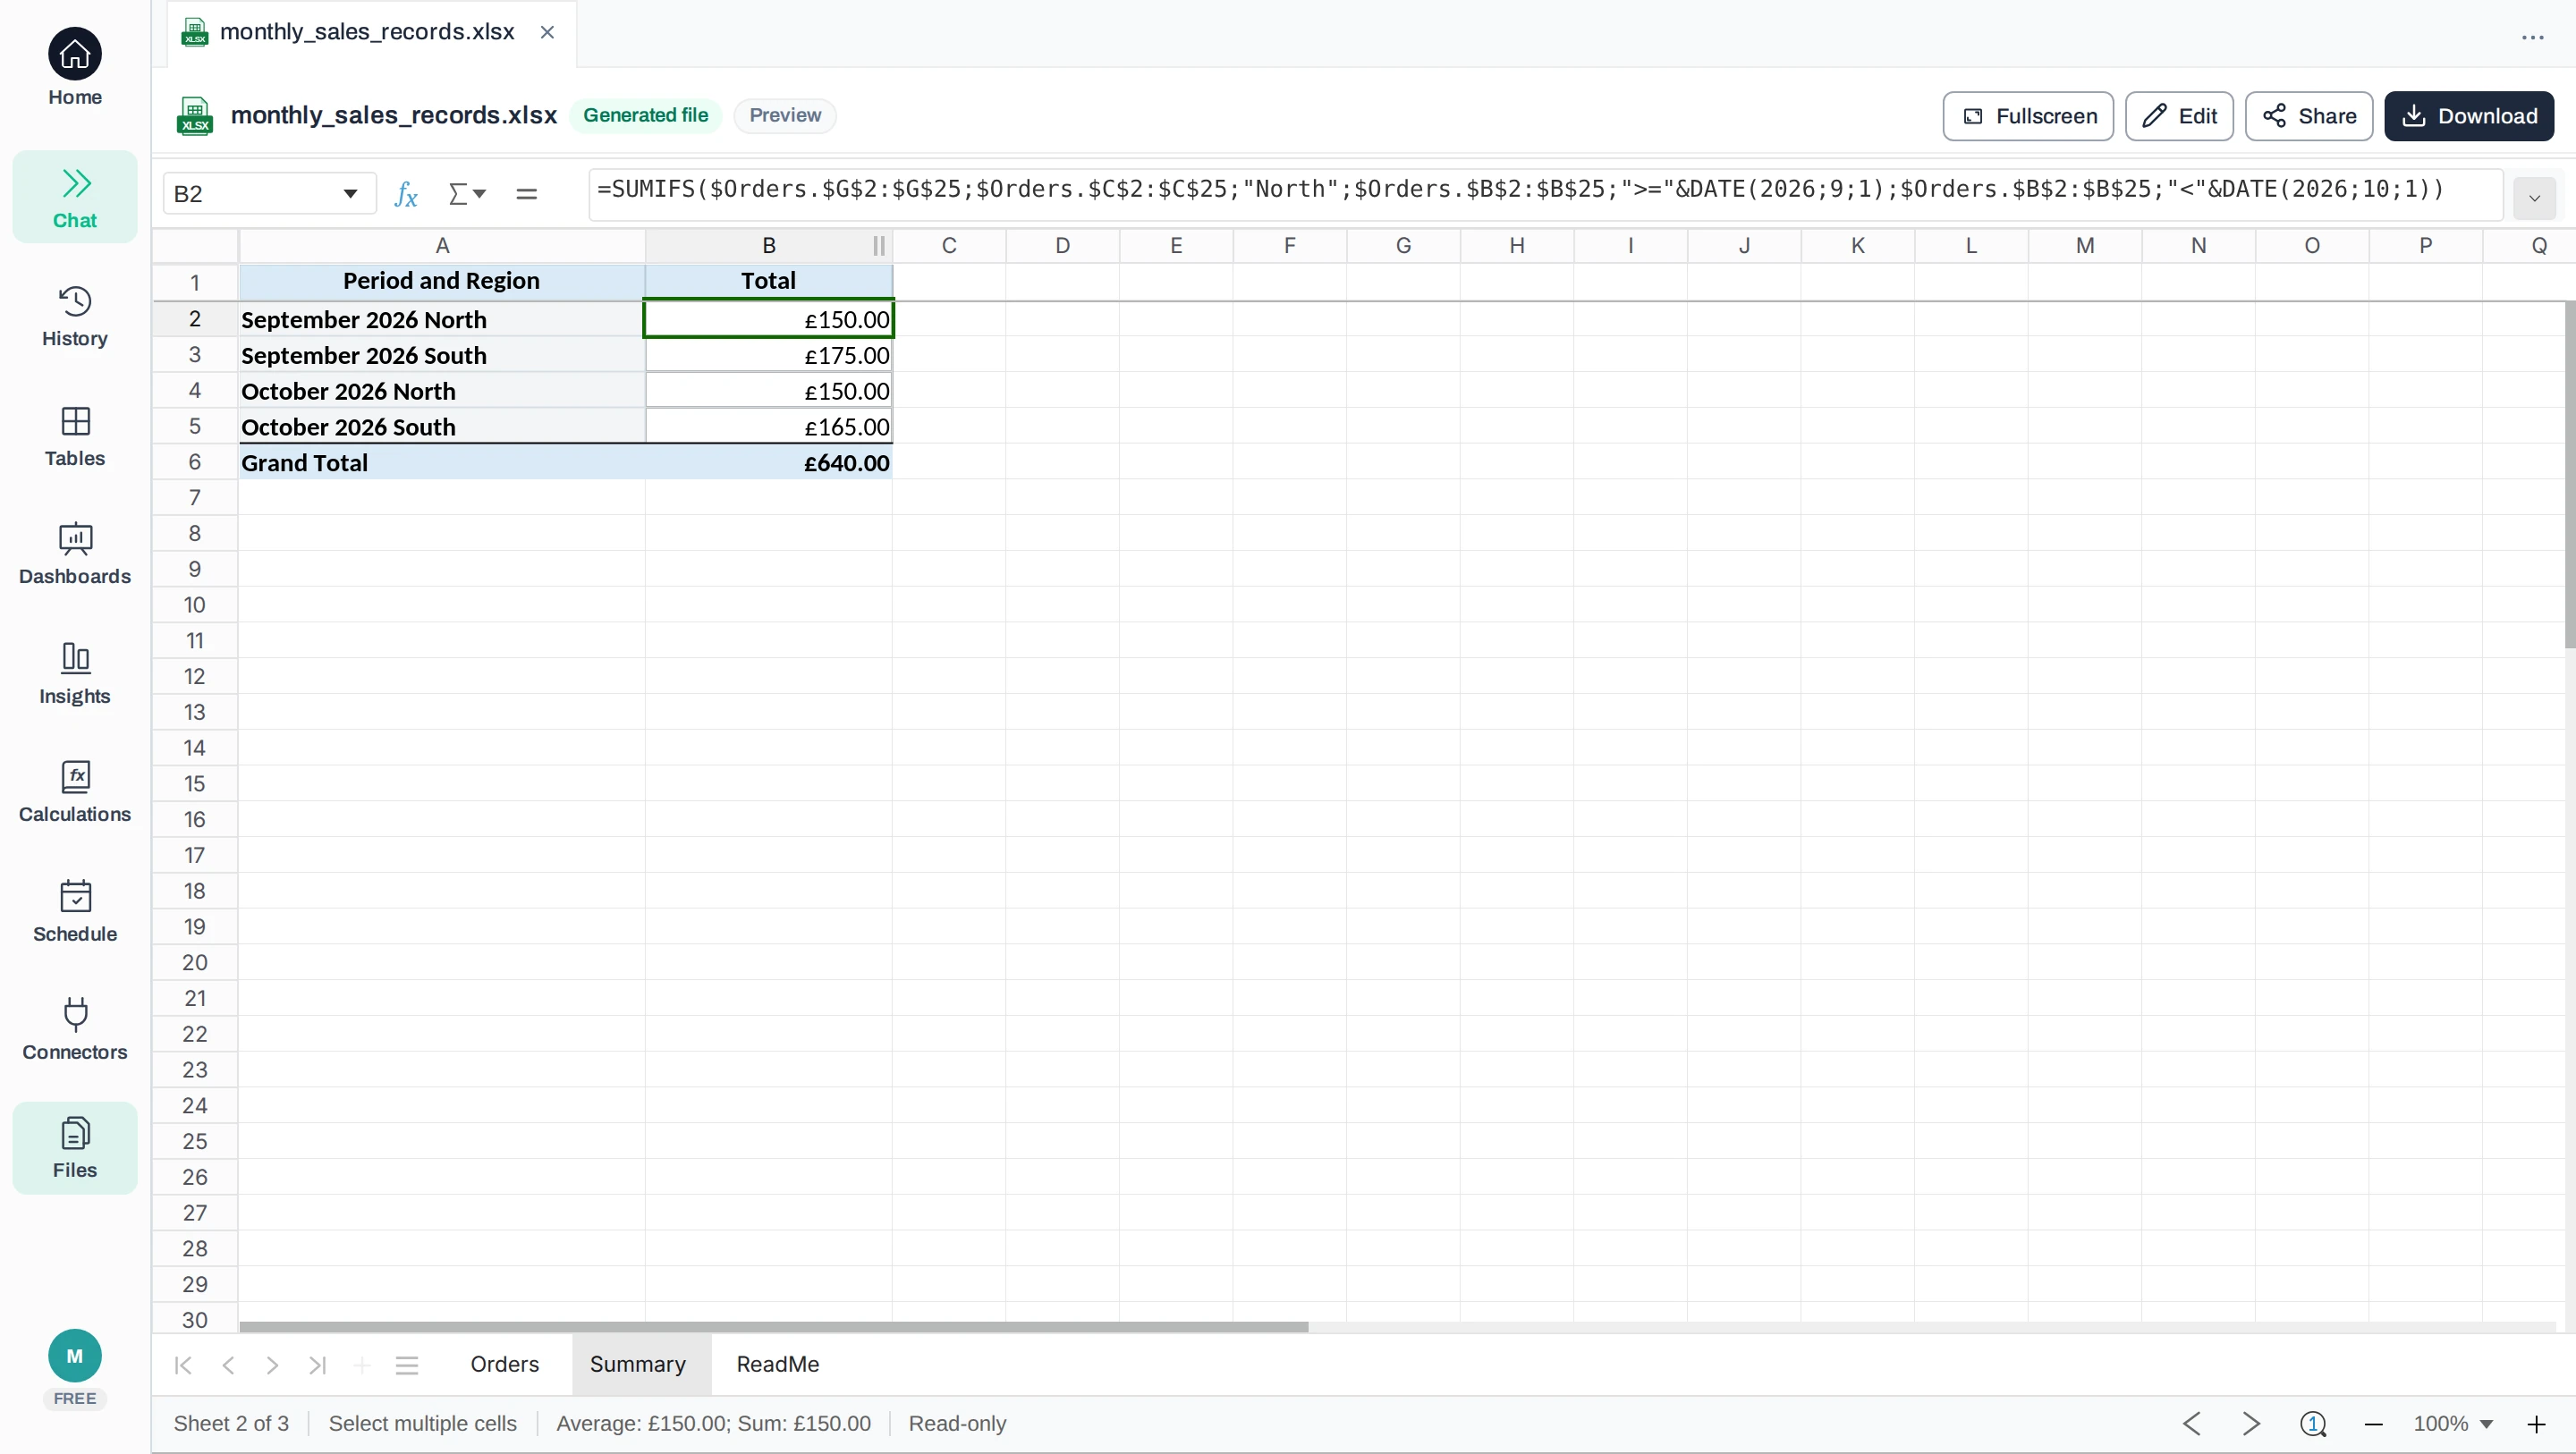Open the sheet list menu icon

click(406, 1366)
